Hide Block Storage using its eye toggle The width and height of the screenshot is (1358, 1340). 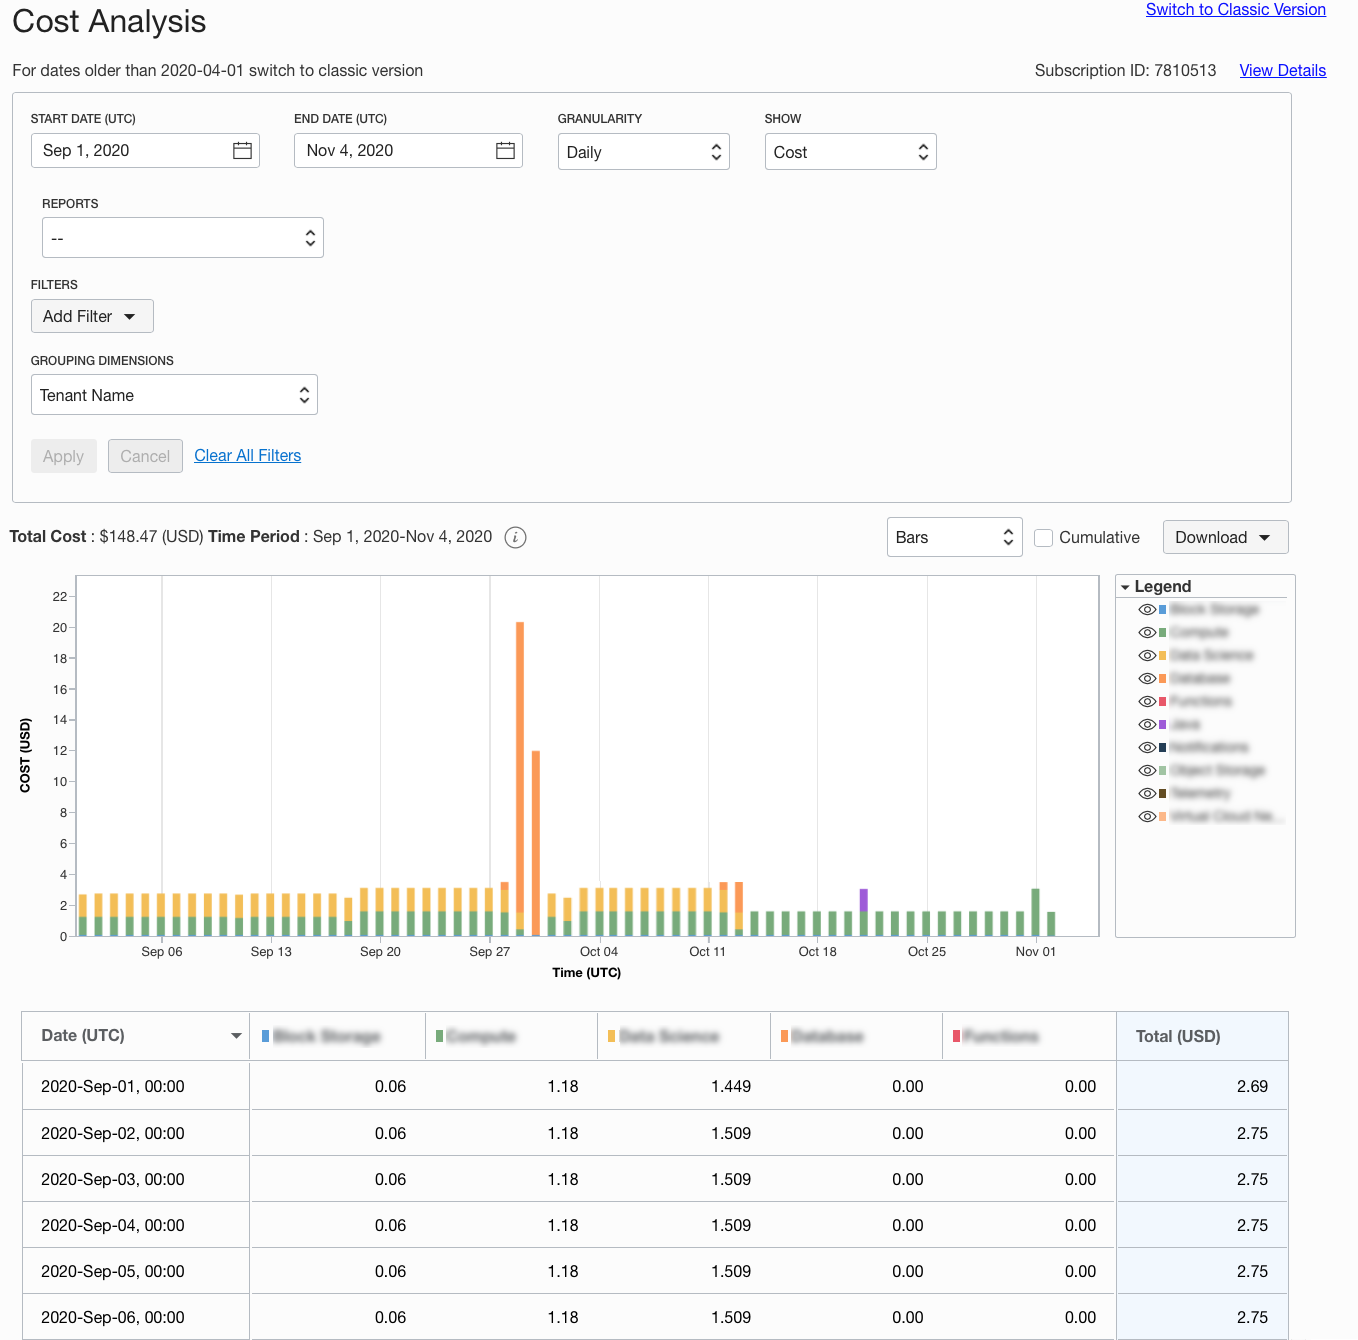tap(1147, 609)
